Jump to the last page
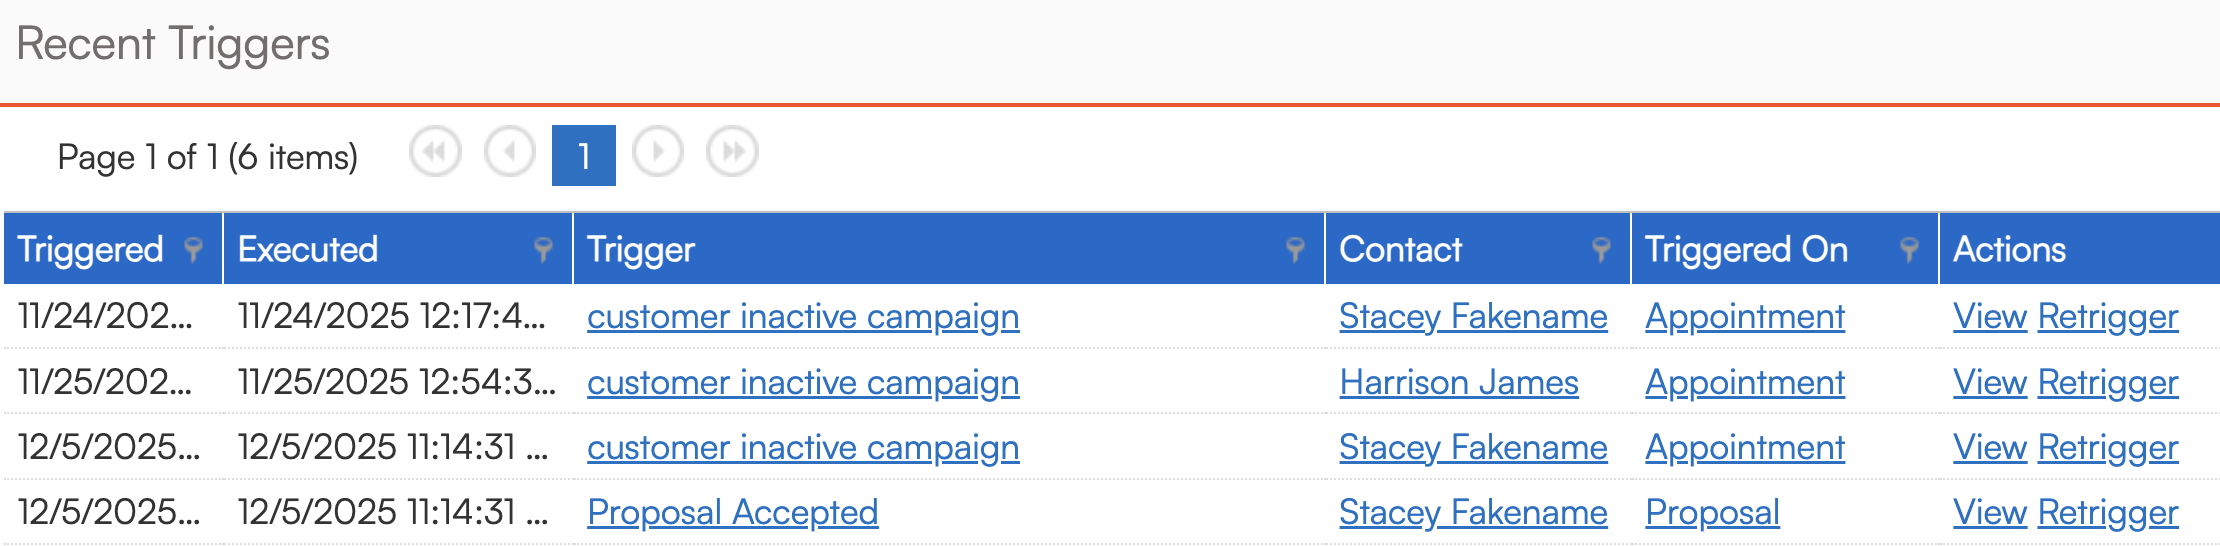The height and width of the screenshot is (546, 2220). 732,153
